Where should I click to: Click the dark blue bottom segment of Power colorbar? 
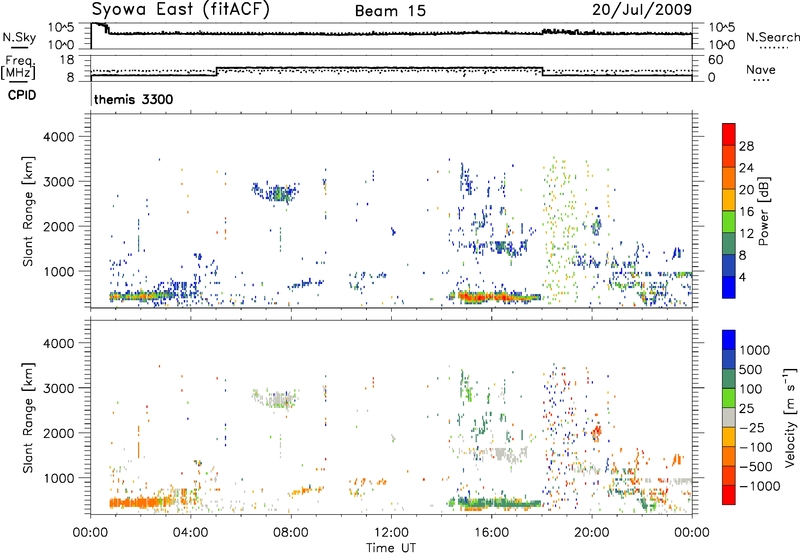(729, 288)
